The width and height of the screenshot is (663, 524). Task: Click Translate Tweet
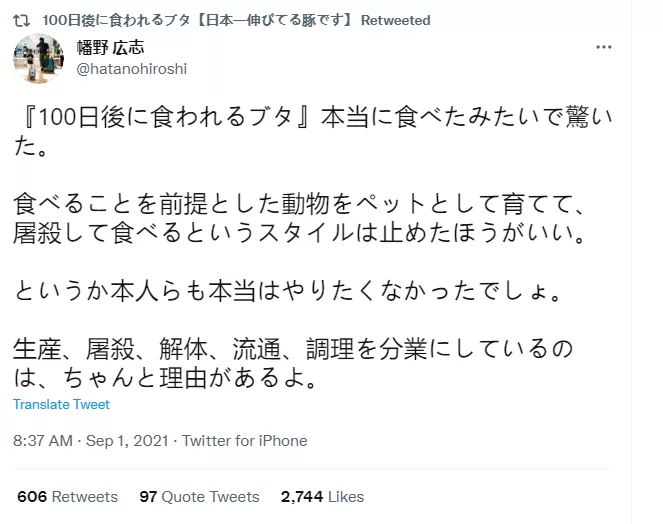61,404
